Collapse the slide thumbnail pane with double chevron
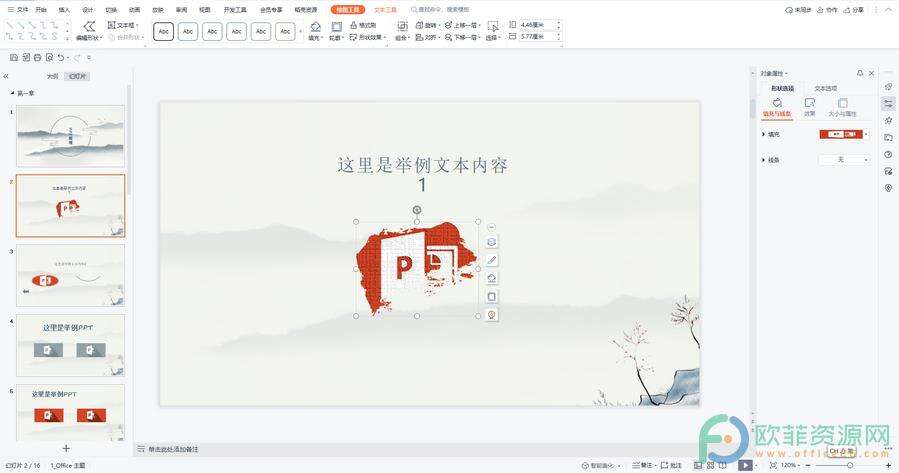 click(6, 76)
